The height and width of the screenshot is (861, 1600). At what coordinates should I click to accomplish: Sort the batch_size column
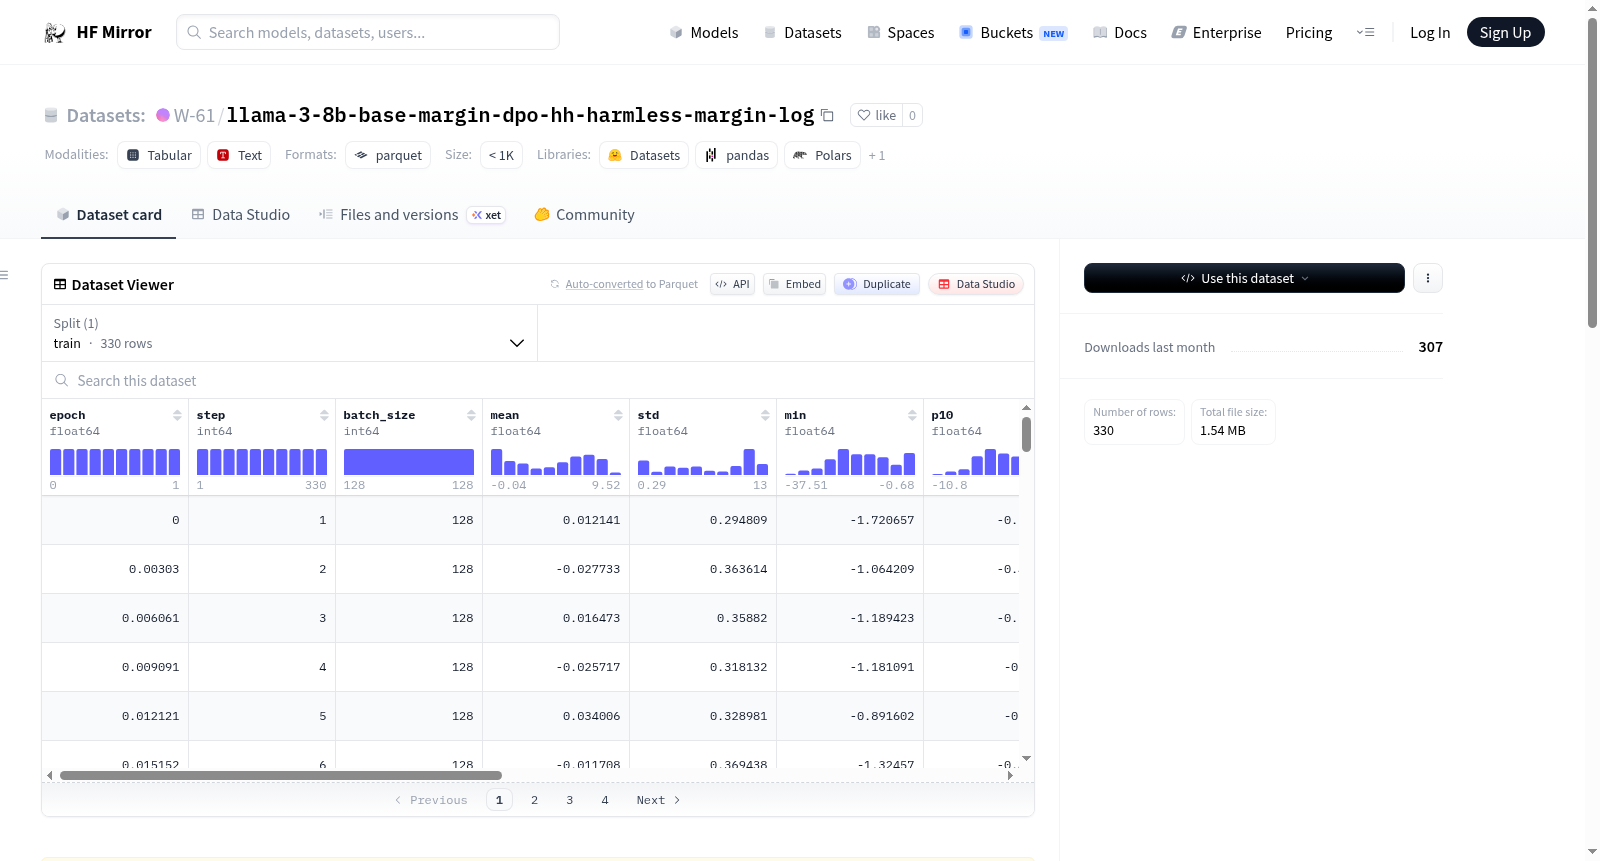click(471, 415)
